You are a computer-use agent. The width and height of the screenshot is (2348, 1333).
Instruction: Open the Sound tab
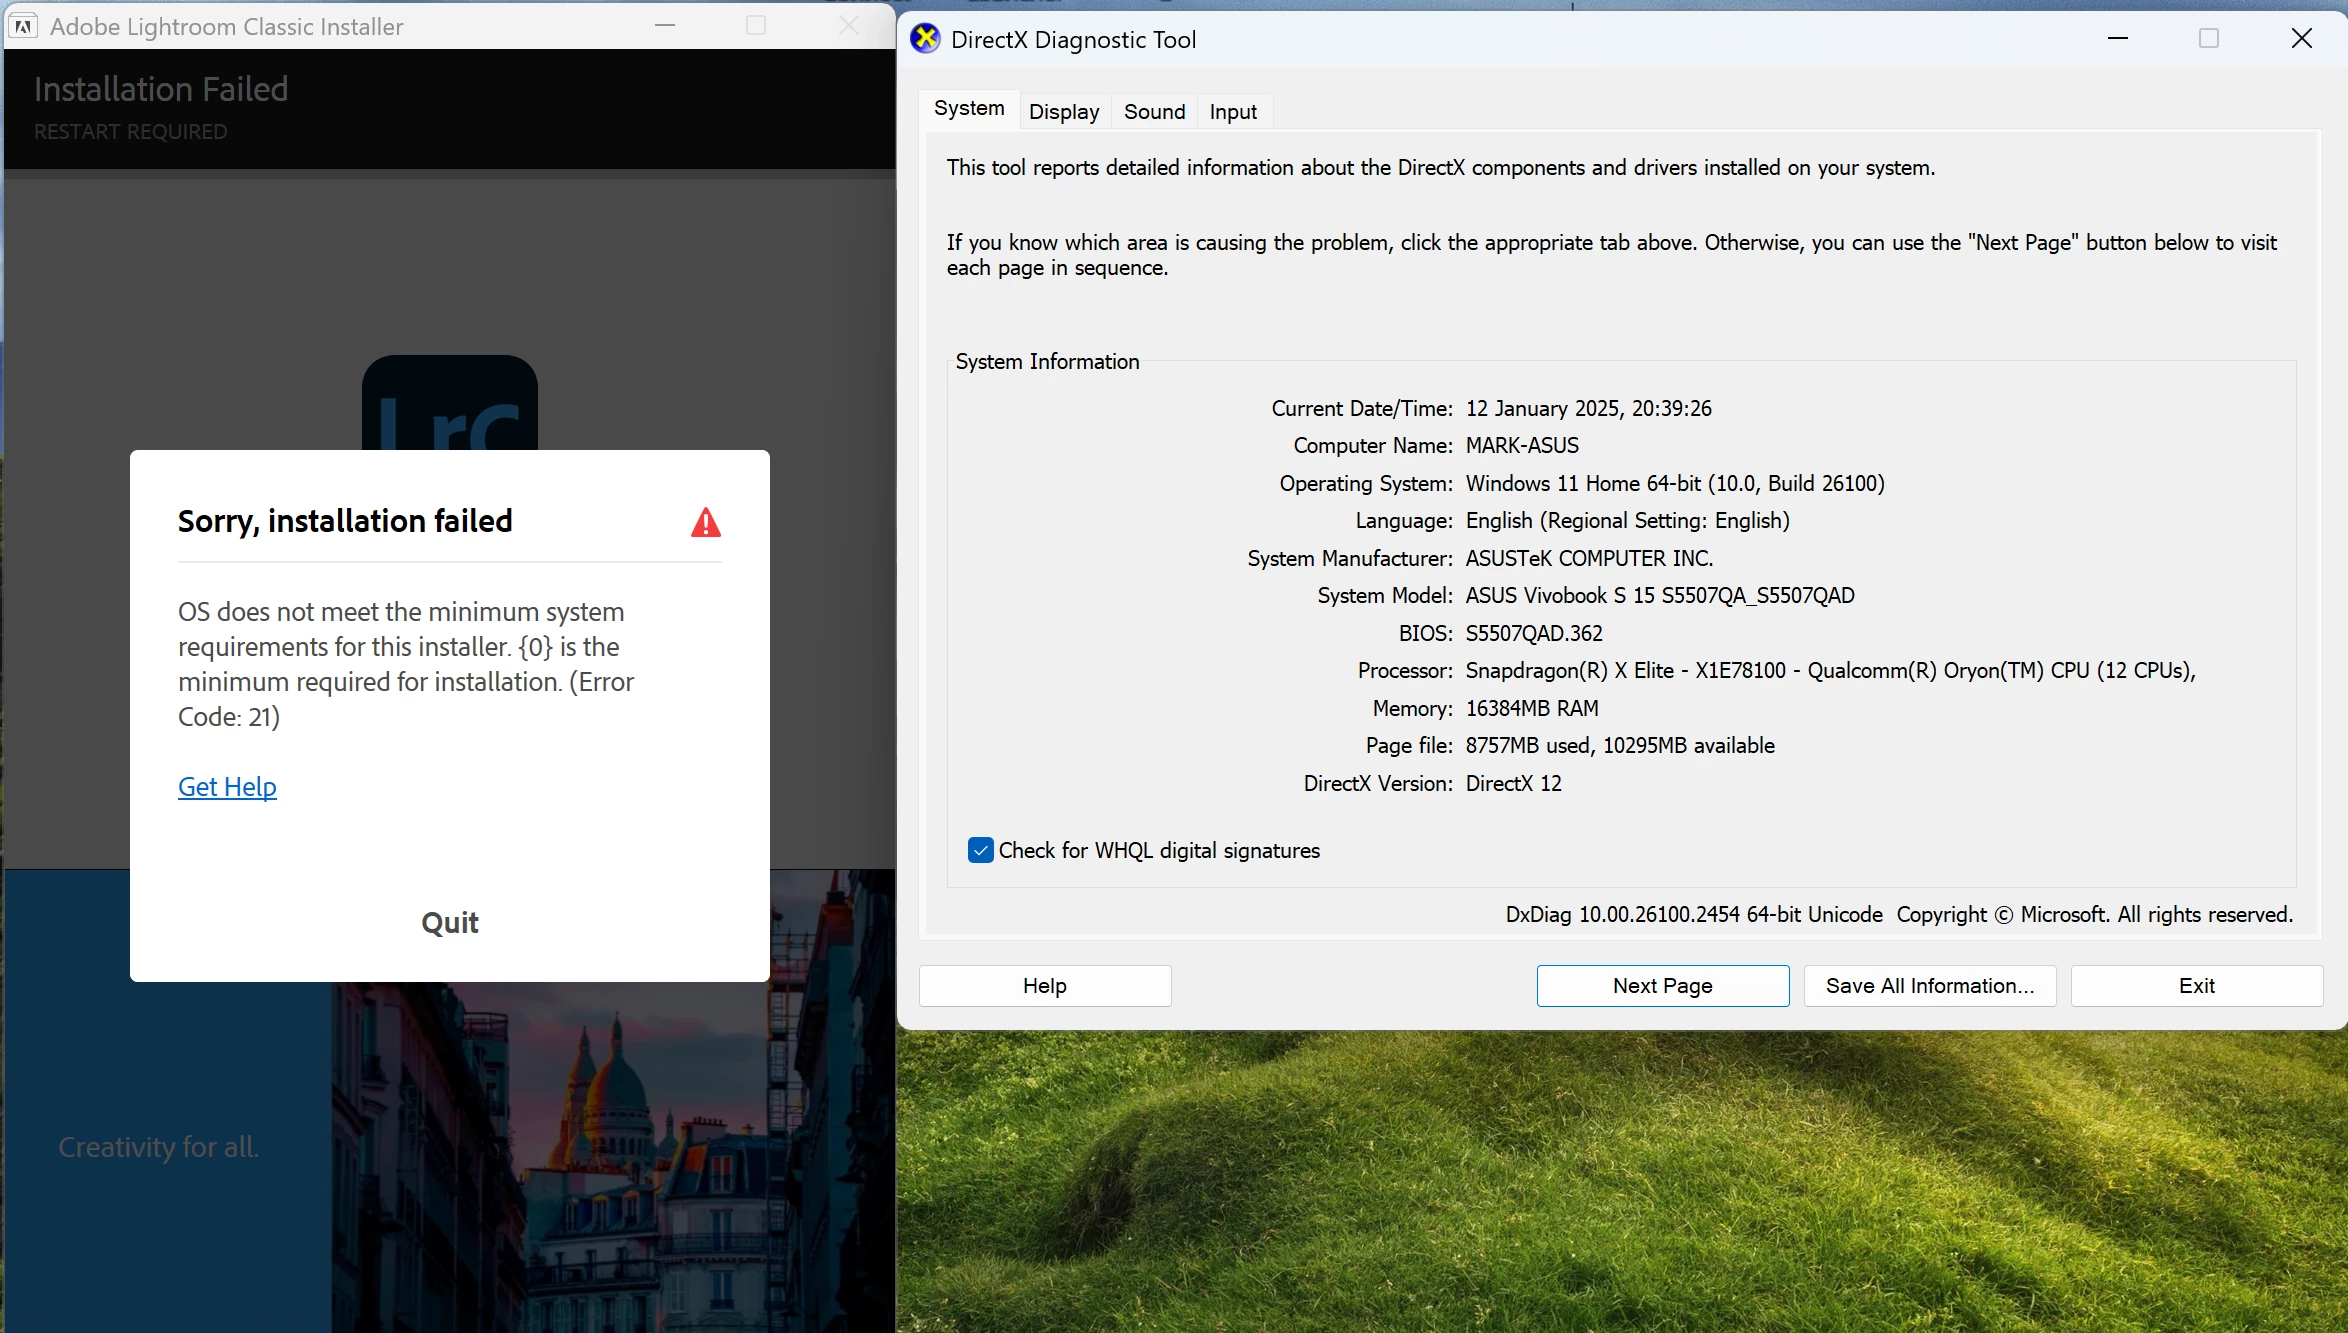[x=1154, y=112]
